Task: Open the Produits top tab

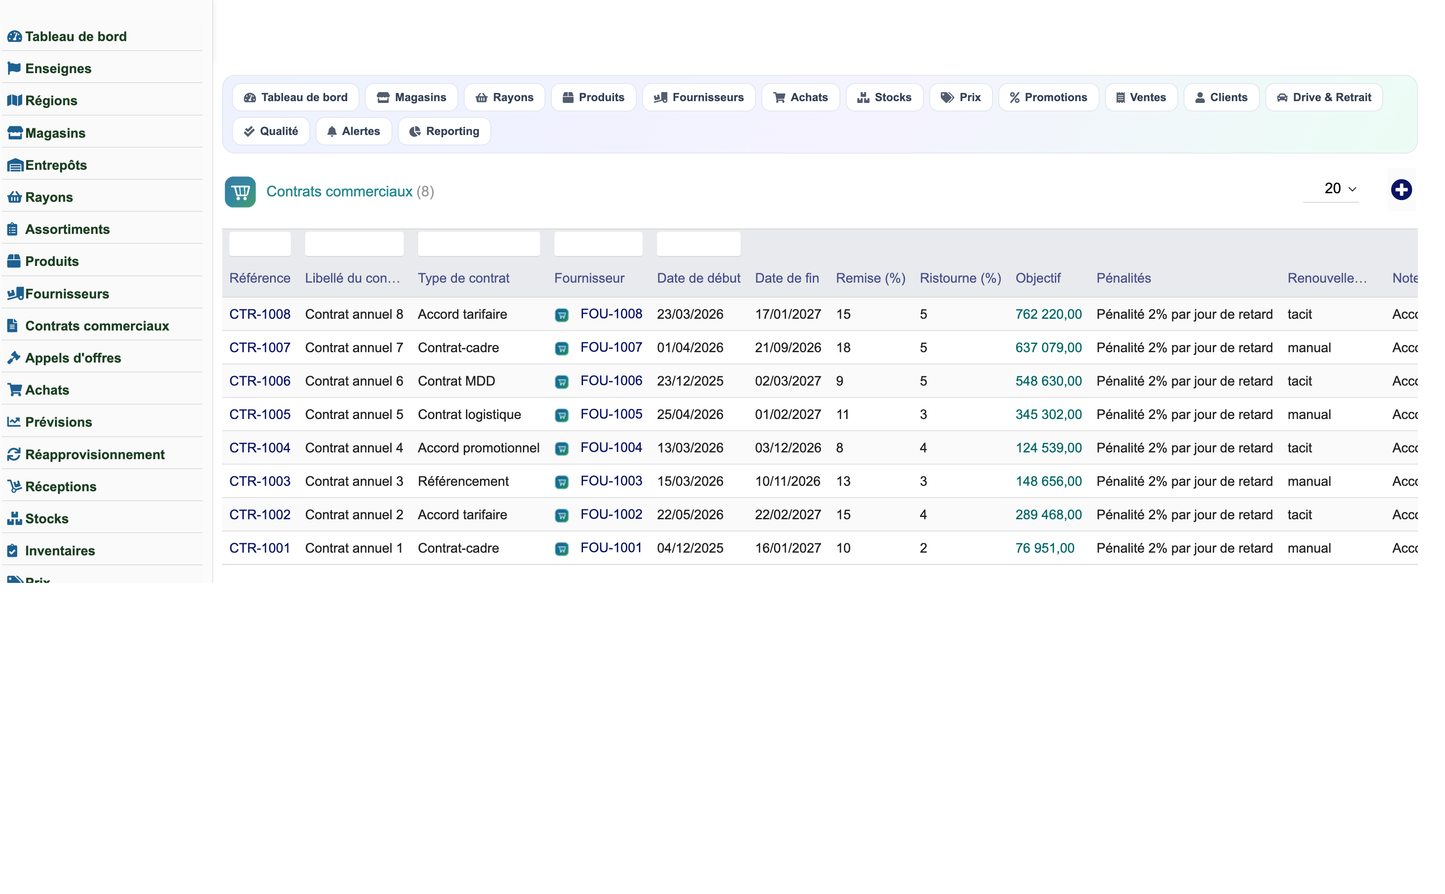Action: click(x=593, y=97)
